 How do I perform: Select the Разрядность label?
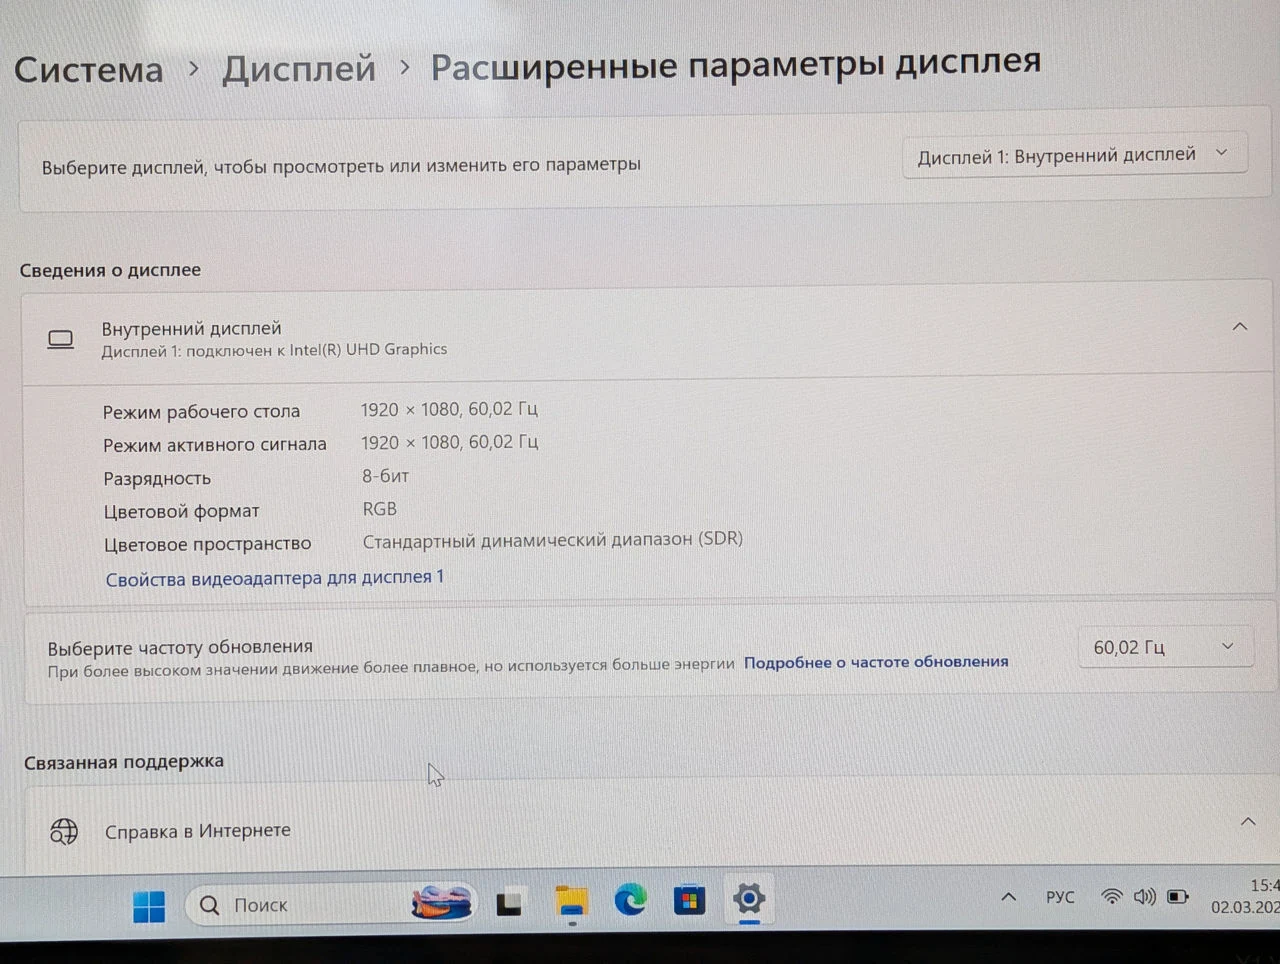click(157, 479)
